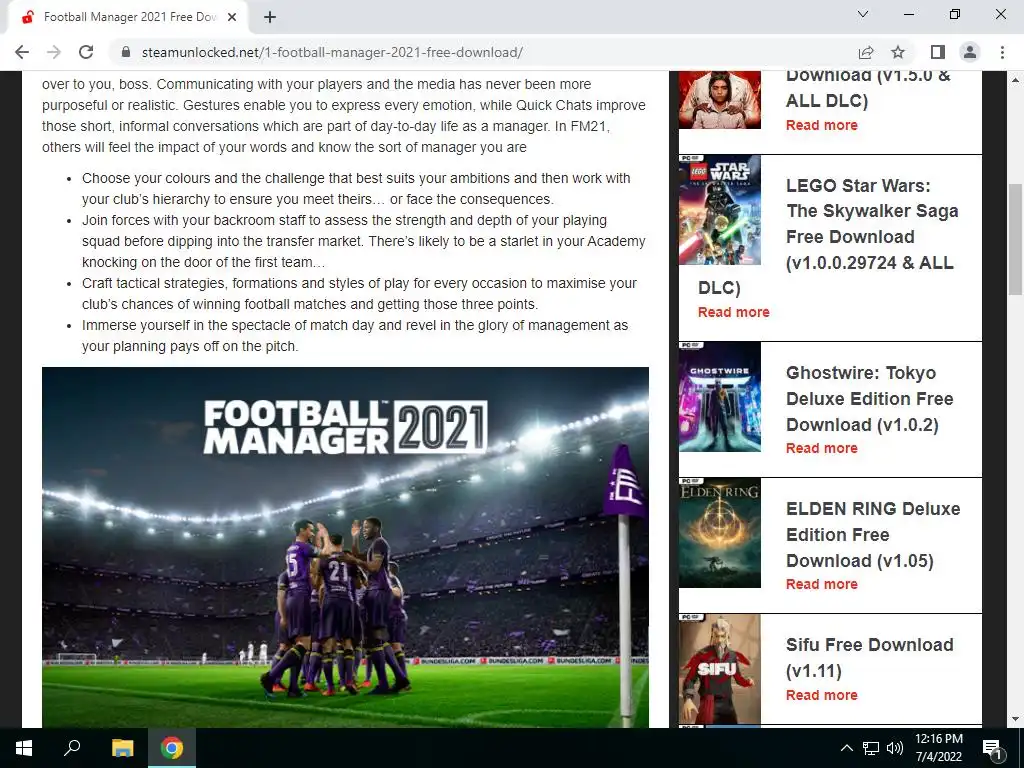Click the Elden Ring cover thumbnail

(x=720, y=532)
